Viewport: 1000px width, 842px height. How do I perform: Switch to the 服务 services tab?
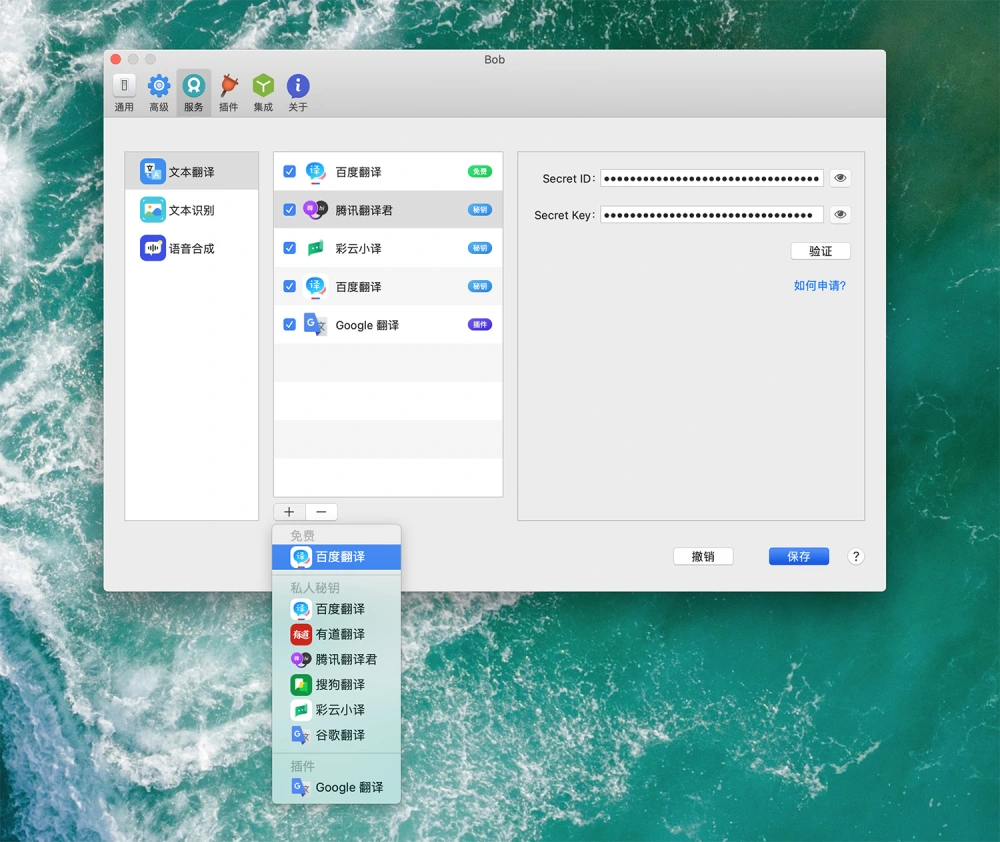(x=194, y=93)
